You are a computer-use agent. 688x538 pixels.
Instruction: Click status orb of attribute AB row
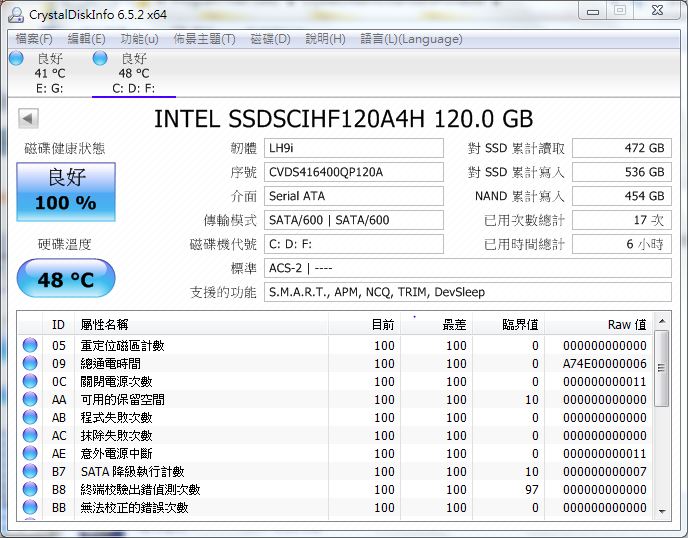(30, 417)
